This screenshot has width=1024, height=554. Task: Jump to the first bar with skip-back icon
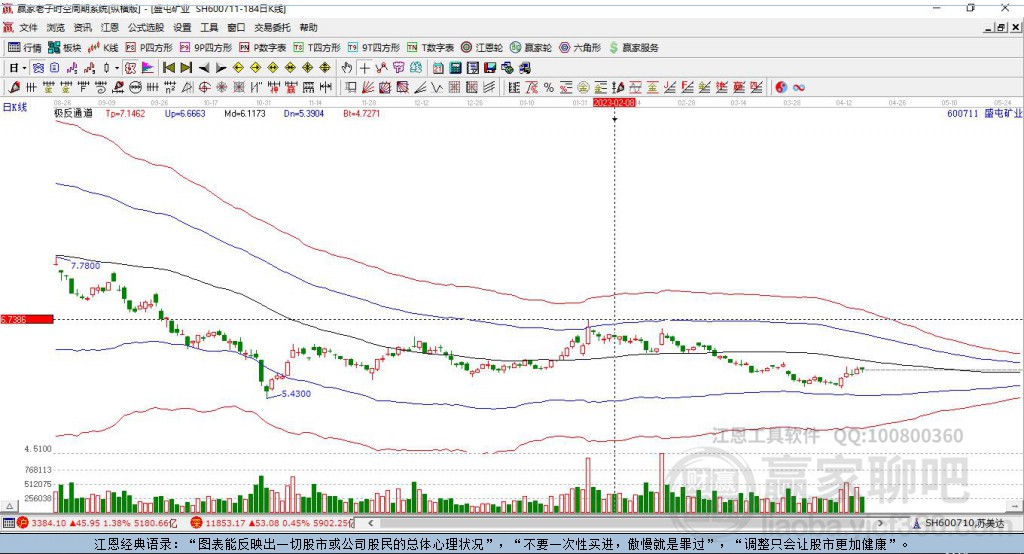pyautogui.click(x=168, y=68)
